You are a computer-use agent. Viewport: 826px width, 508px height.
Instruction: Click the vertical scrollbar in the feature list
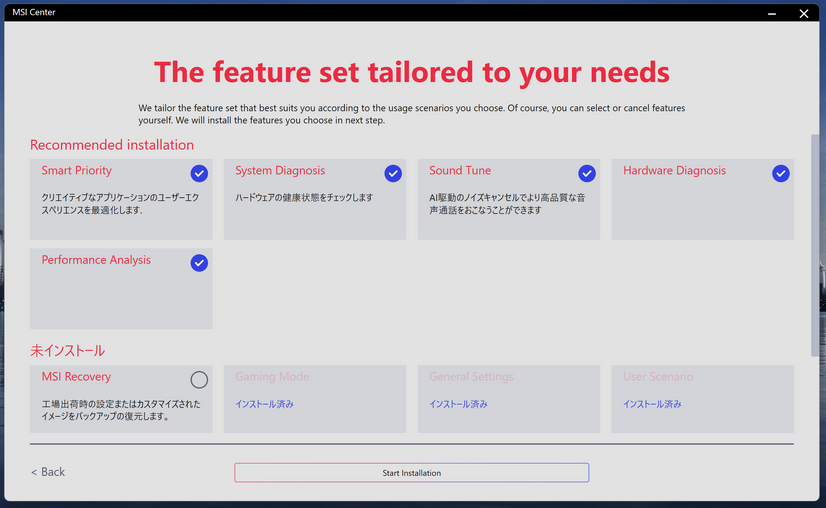click(815, 245)
